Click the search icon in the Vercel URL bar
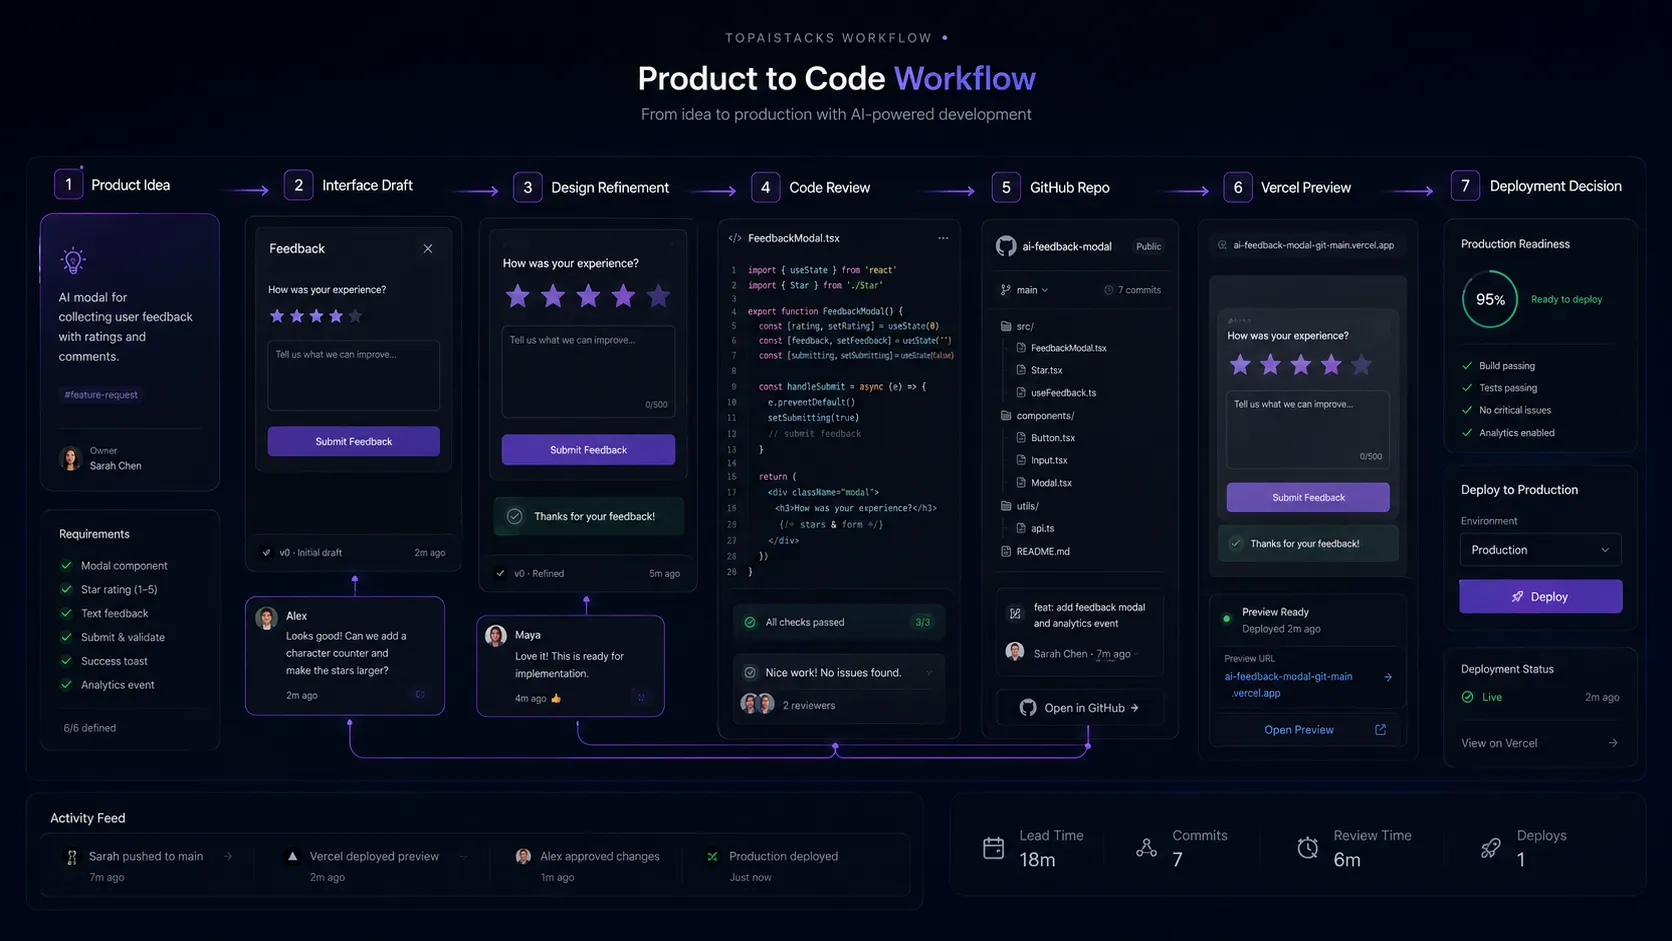Screen dimensions: 1672x941 (1223, 245)
